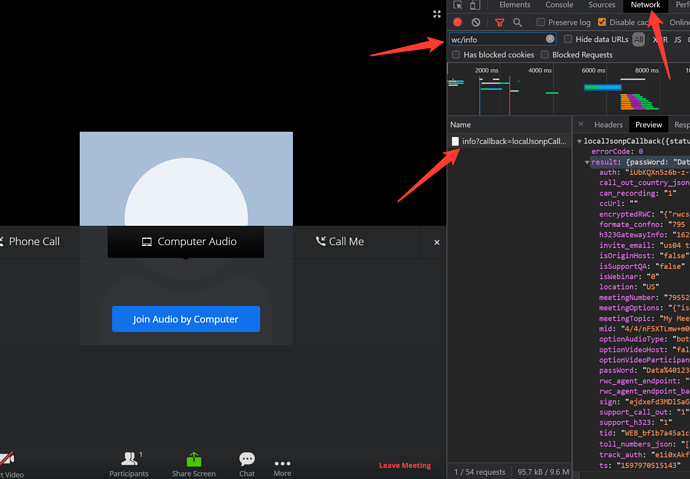Viewport: 690px width, 479px height.
Task: Click the meetingNumber row in the preview
Action: (644, 298)
